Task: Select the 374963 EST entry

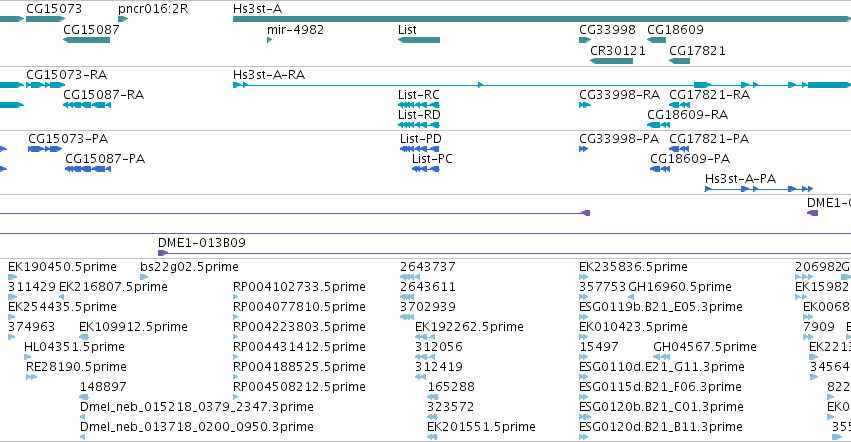Action: [x=31, y=327]
